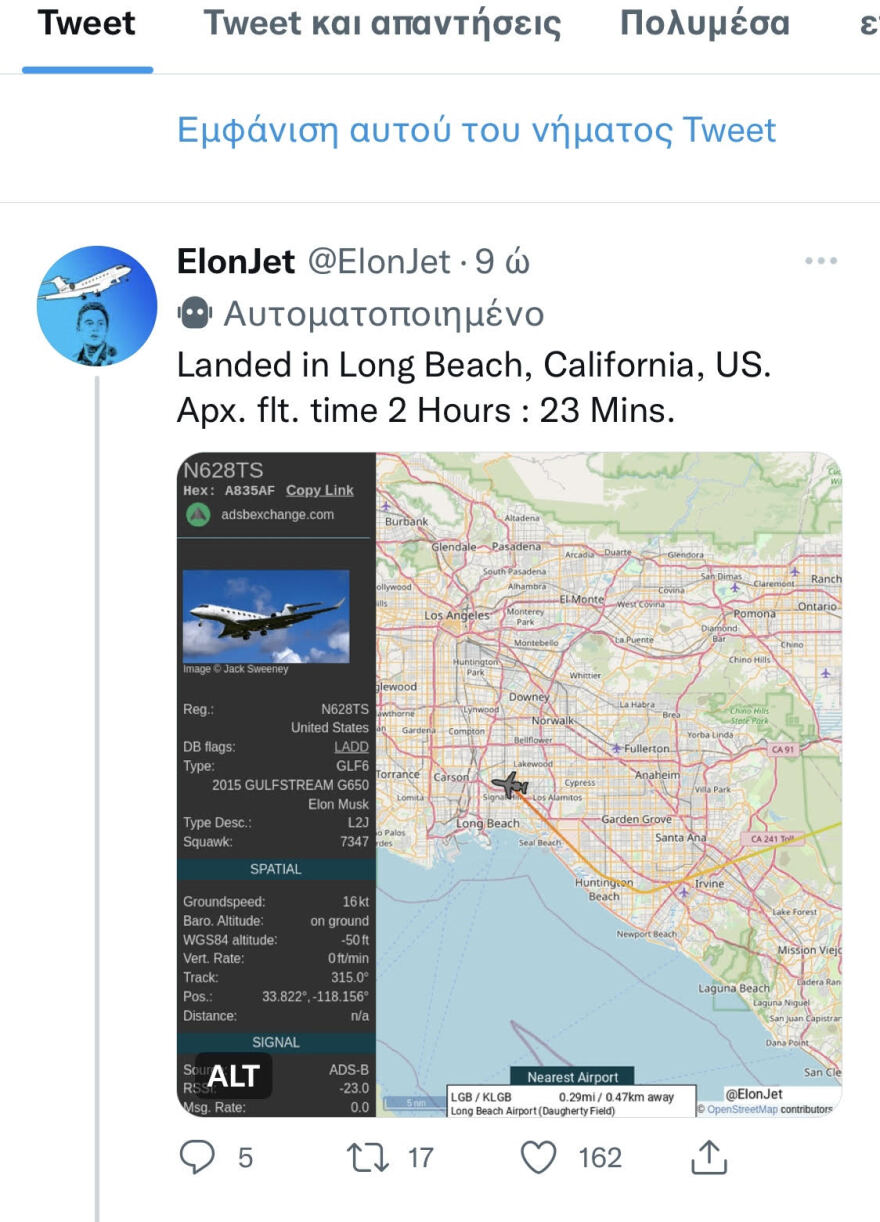The image size is (880, 1222).
Task: Open the Πολυμέσα tab
Action: pos(704,24)
